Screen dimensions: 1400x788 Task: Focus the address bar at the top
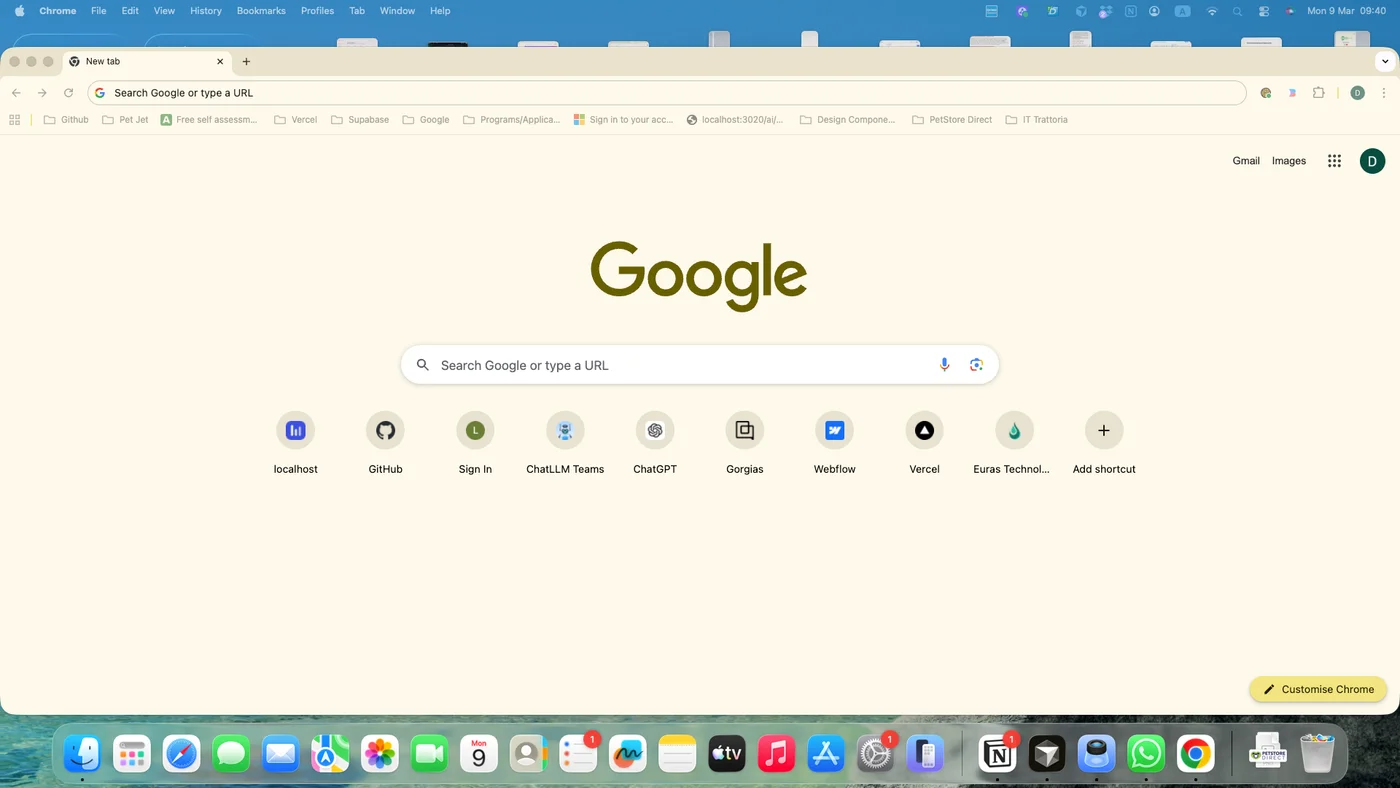click(667, 93)
